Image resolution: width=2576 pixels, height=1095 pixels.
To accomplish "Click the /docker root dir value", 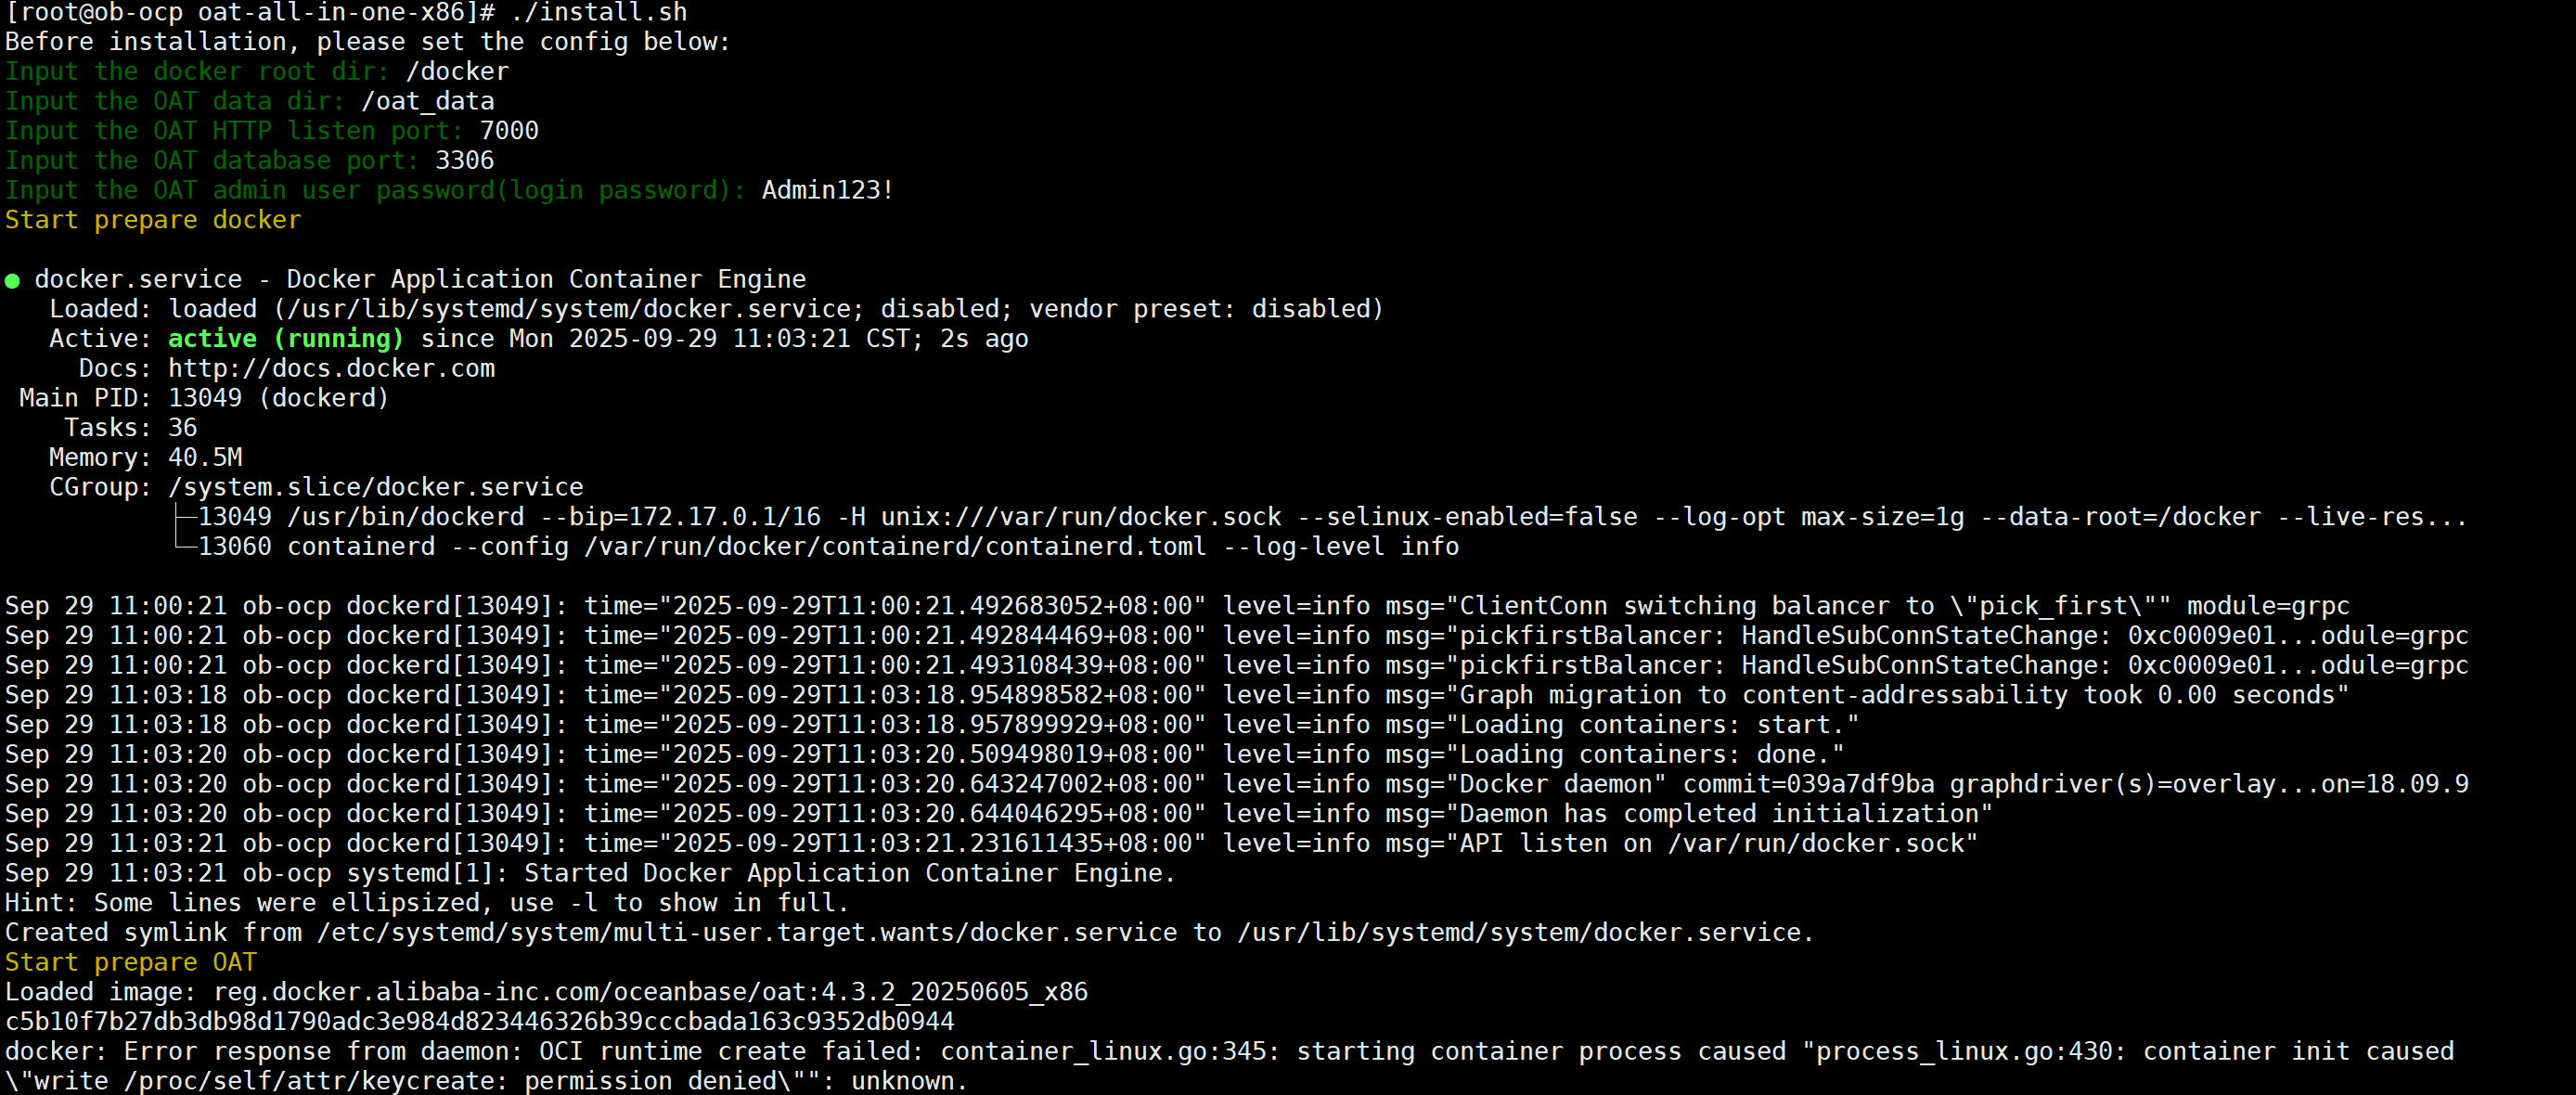I will 457,72.
